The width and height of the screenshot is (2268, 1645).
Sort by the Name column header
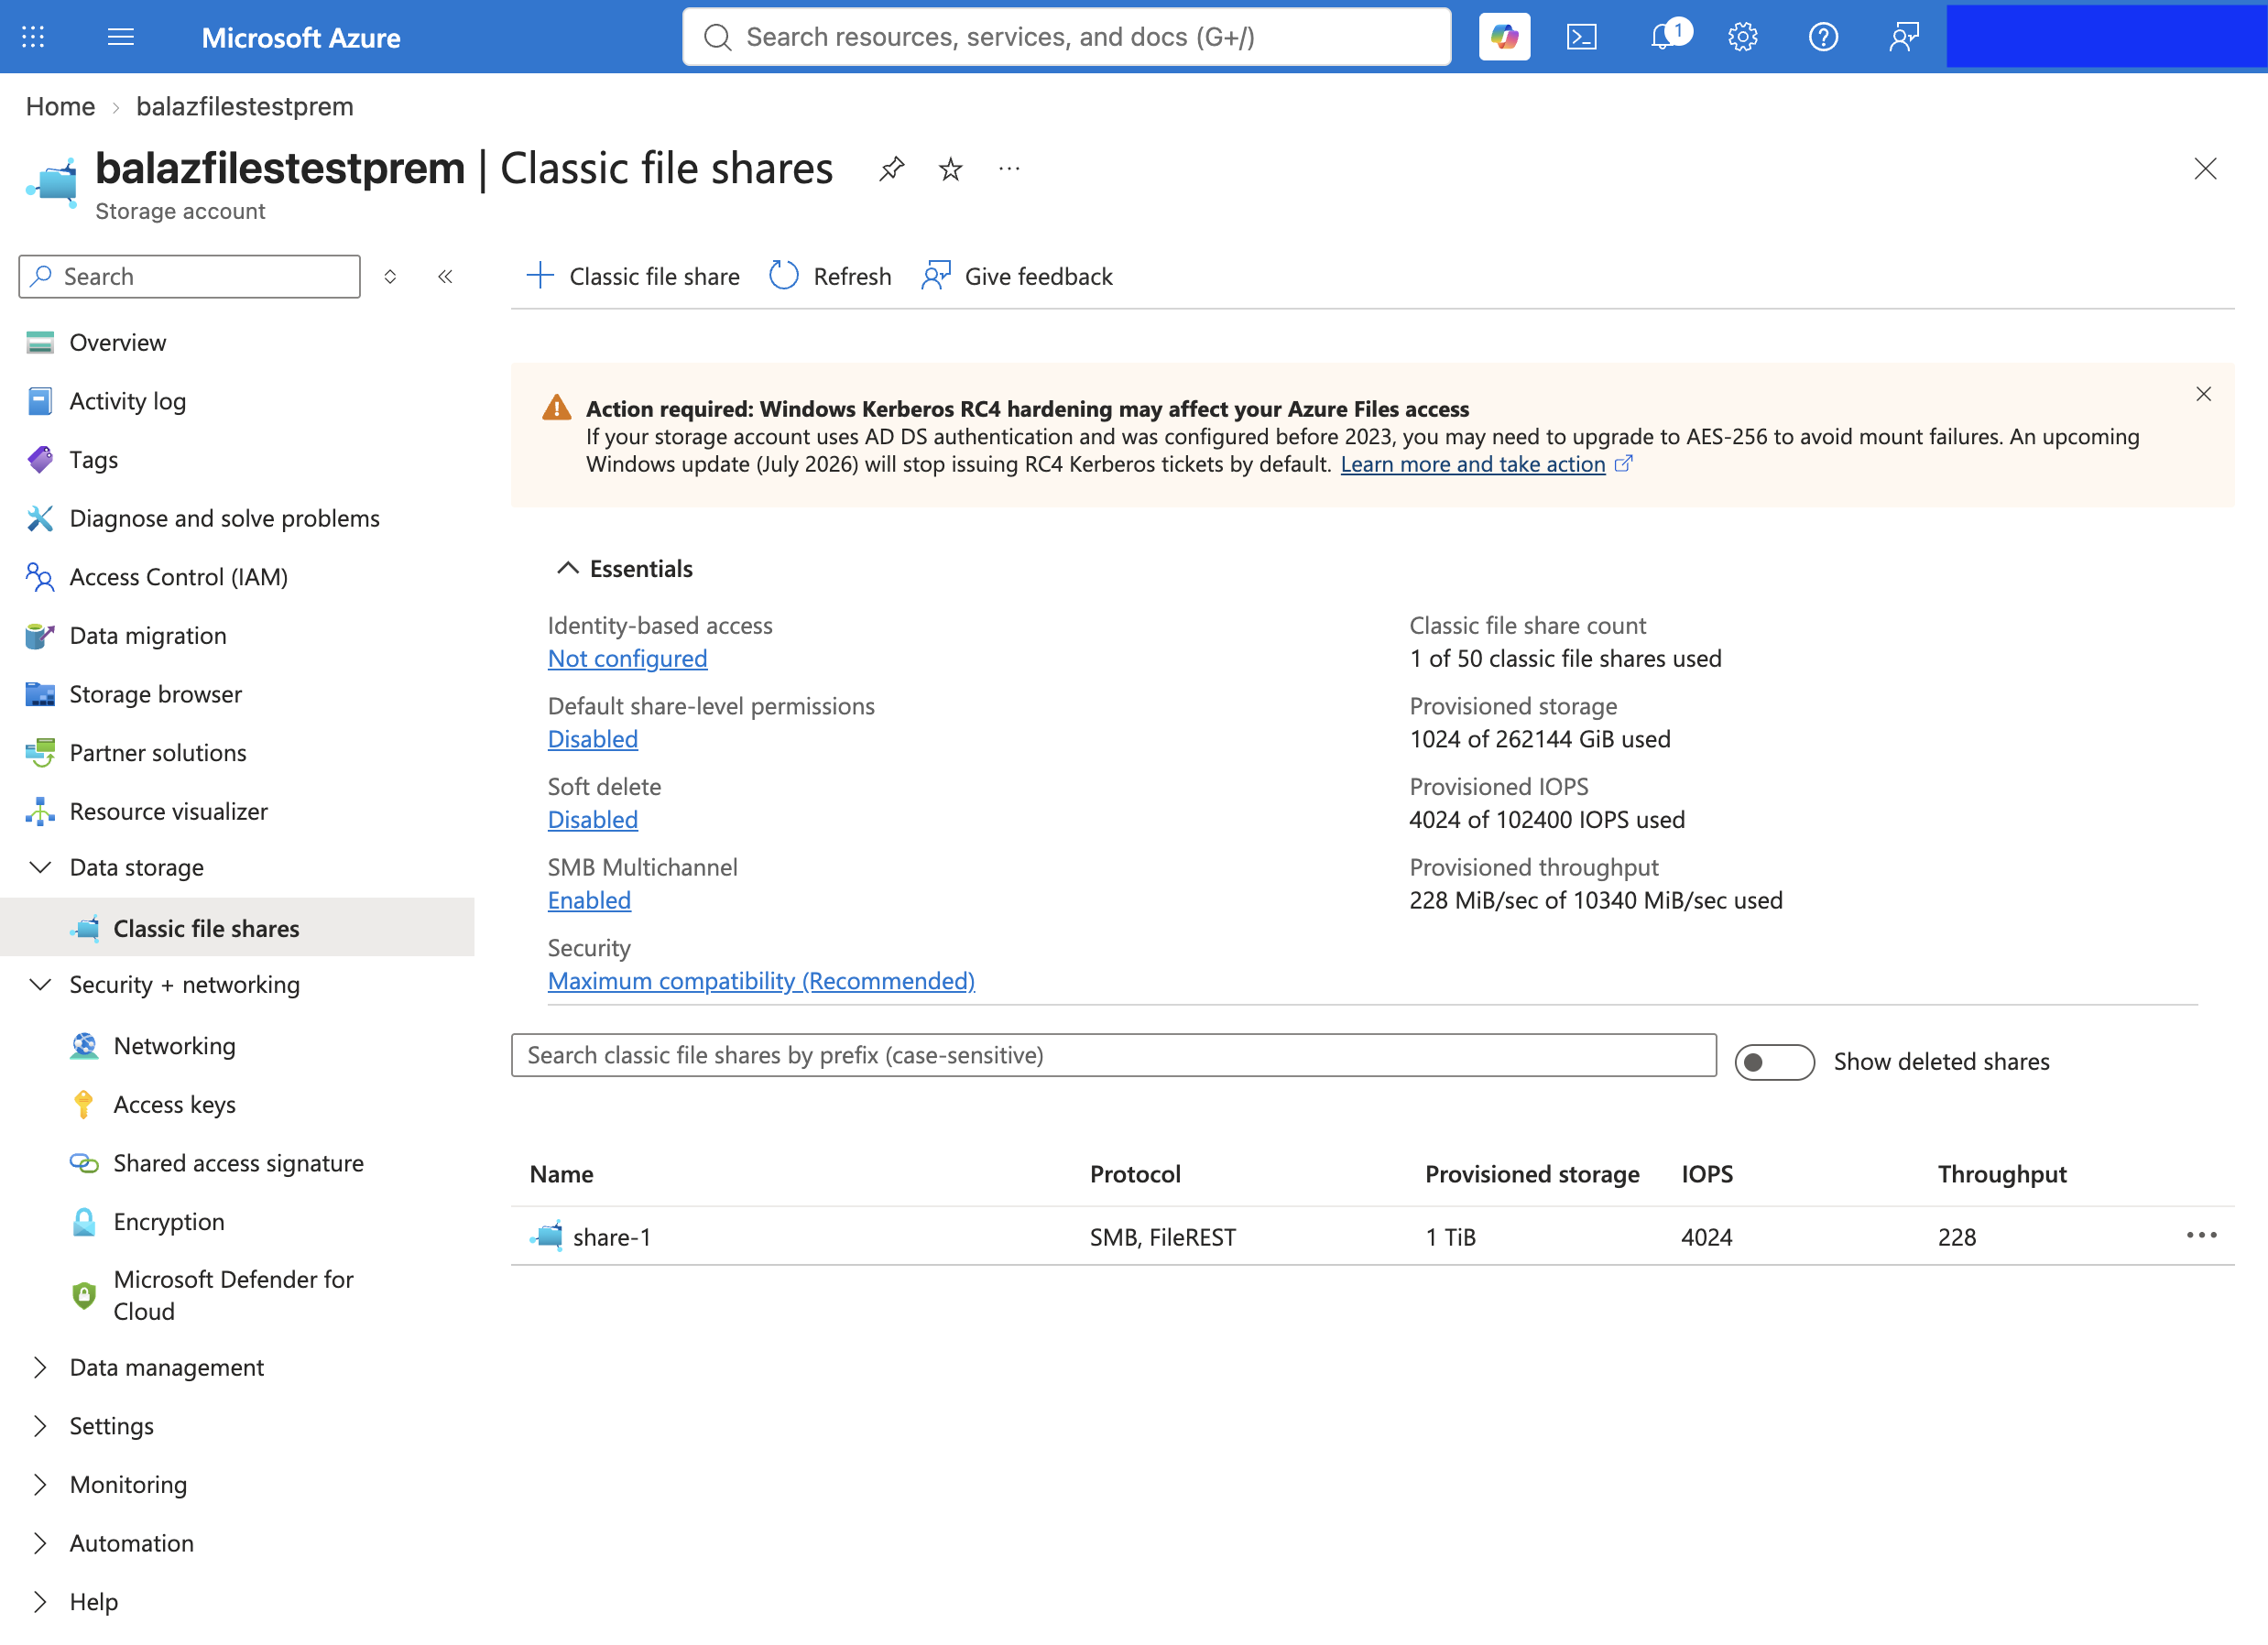(562, 1175)
